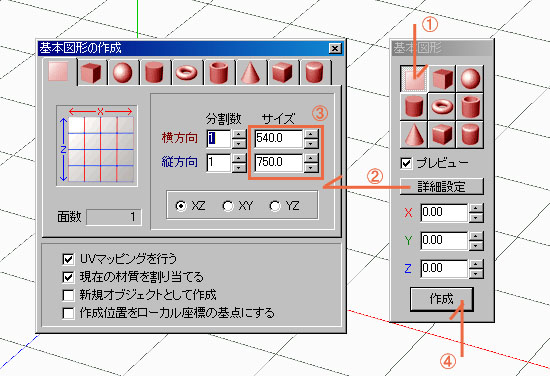
Task: Toggle 現在の材質を割り当てる checkbox
Action: click(x=68, y=277)
